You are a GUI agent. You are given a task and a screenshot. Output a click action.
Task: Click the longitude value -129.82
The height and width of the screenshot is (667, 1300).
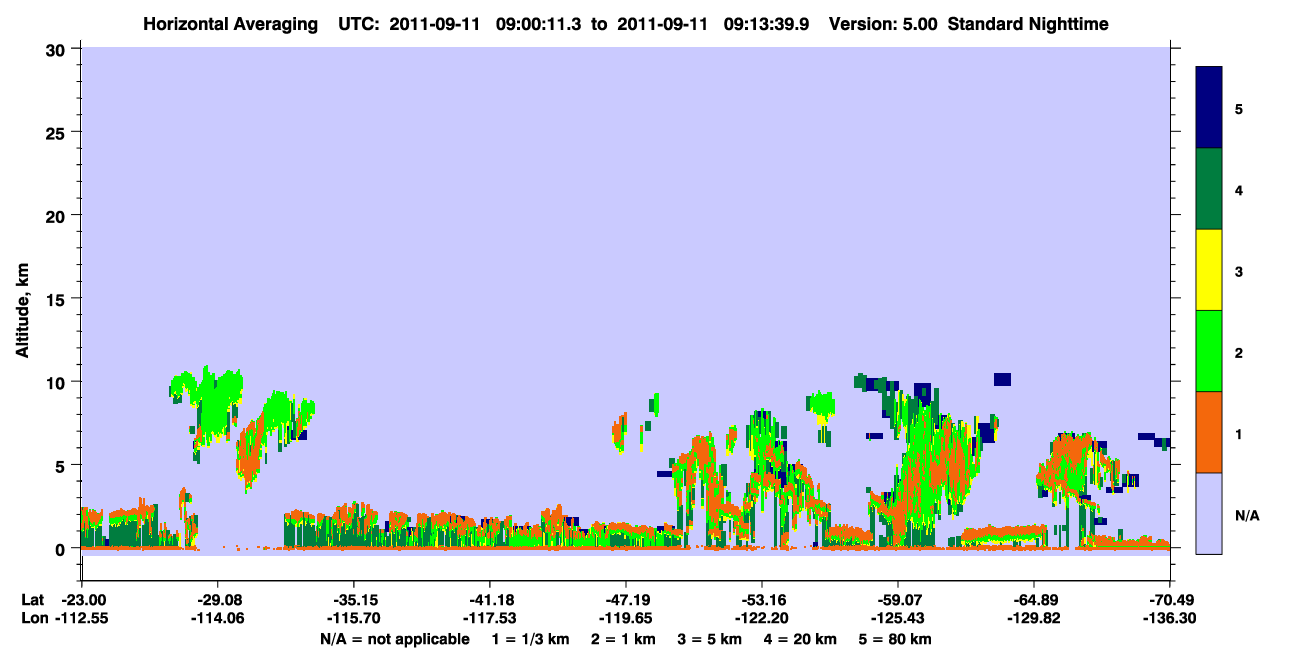coord(1033,619)
